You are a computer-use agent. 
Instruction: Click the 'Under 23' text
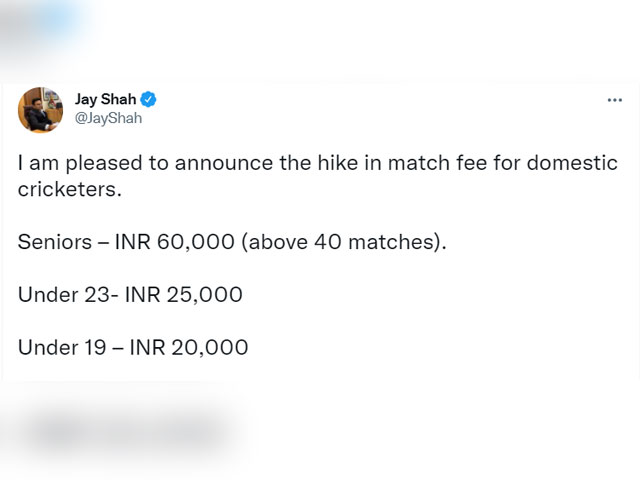(x=64, y=295)
